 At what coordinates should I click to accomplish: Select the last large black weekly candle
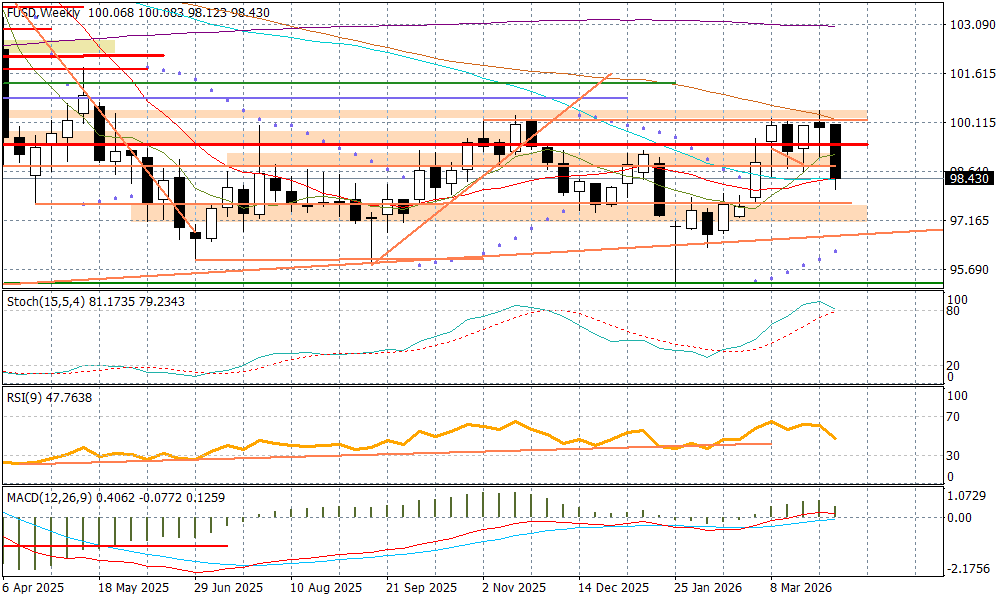(x=836, y=150)
